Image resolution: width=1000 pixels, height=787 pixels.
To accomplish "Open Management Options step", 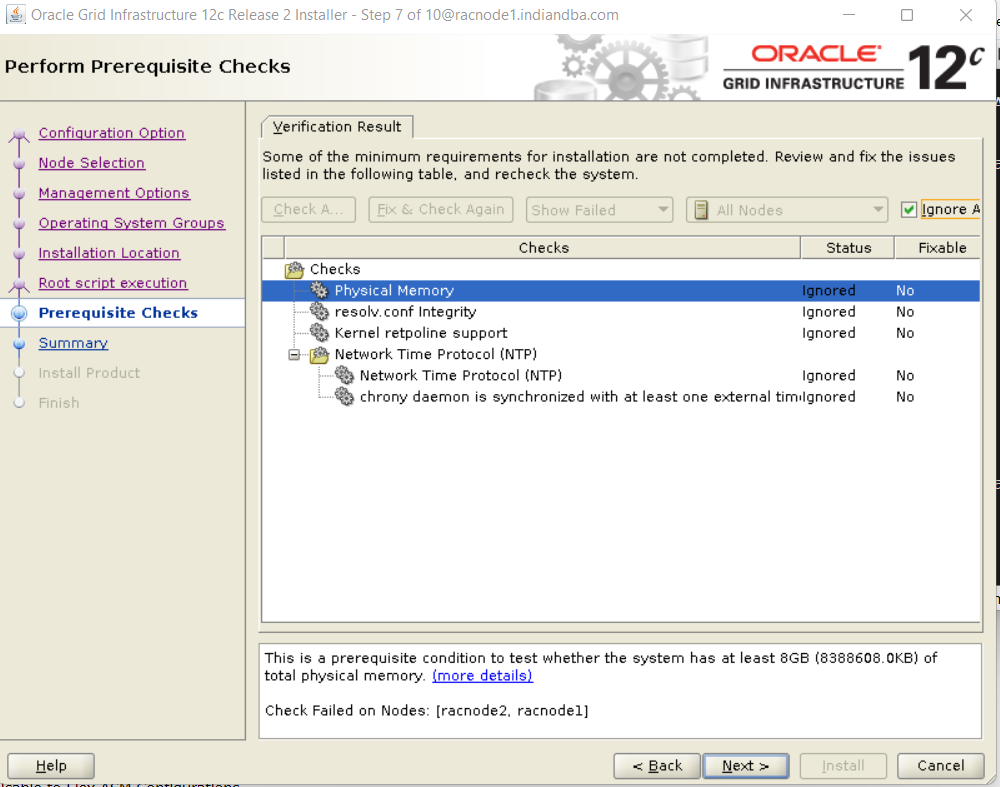I will pyautogui.click(x=114, y=193).
